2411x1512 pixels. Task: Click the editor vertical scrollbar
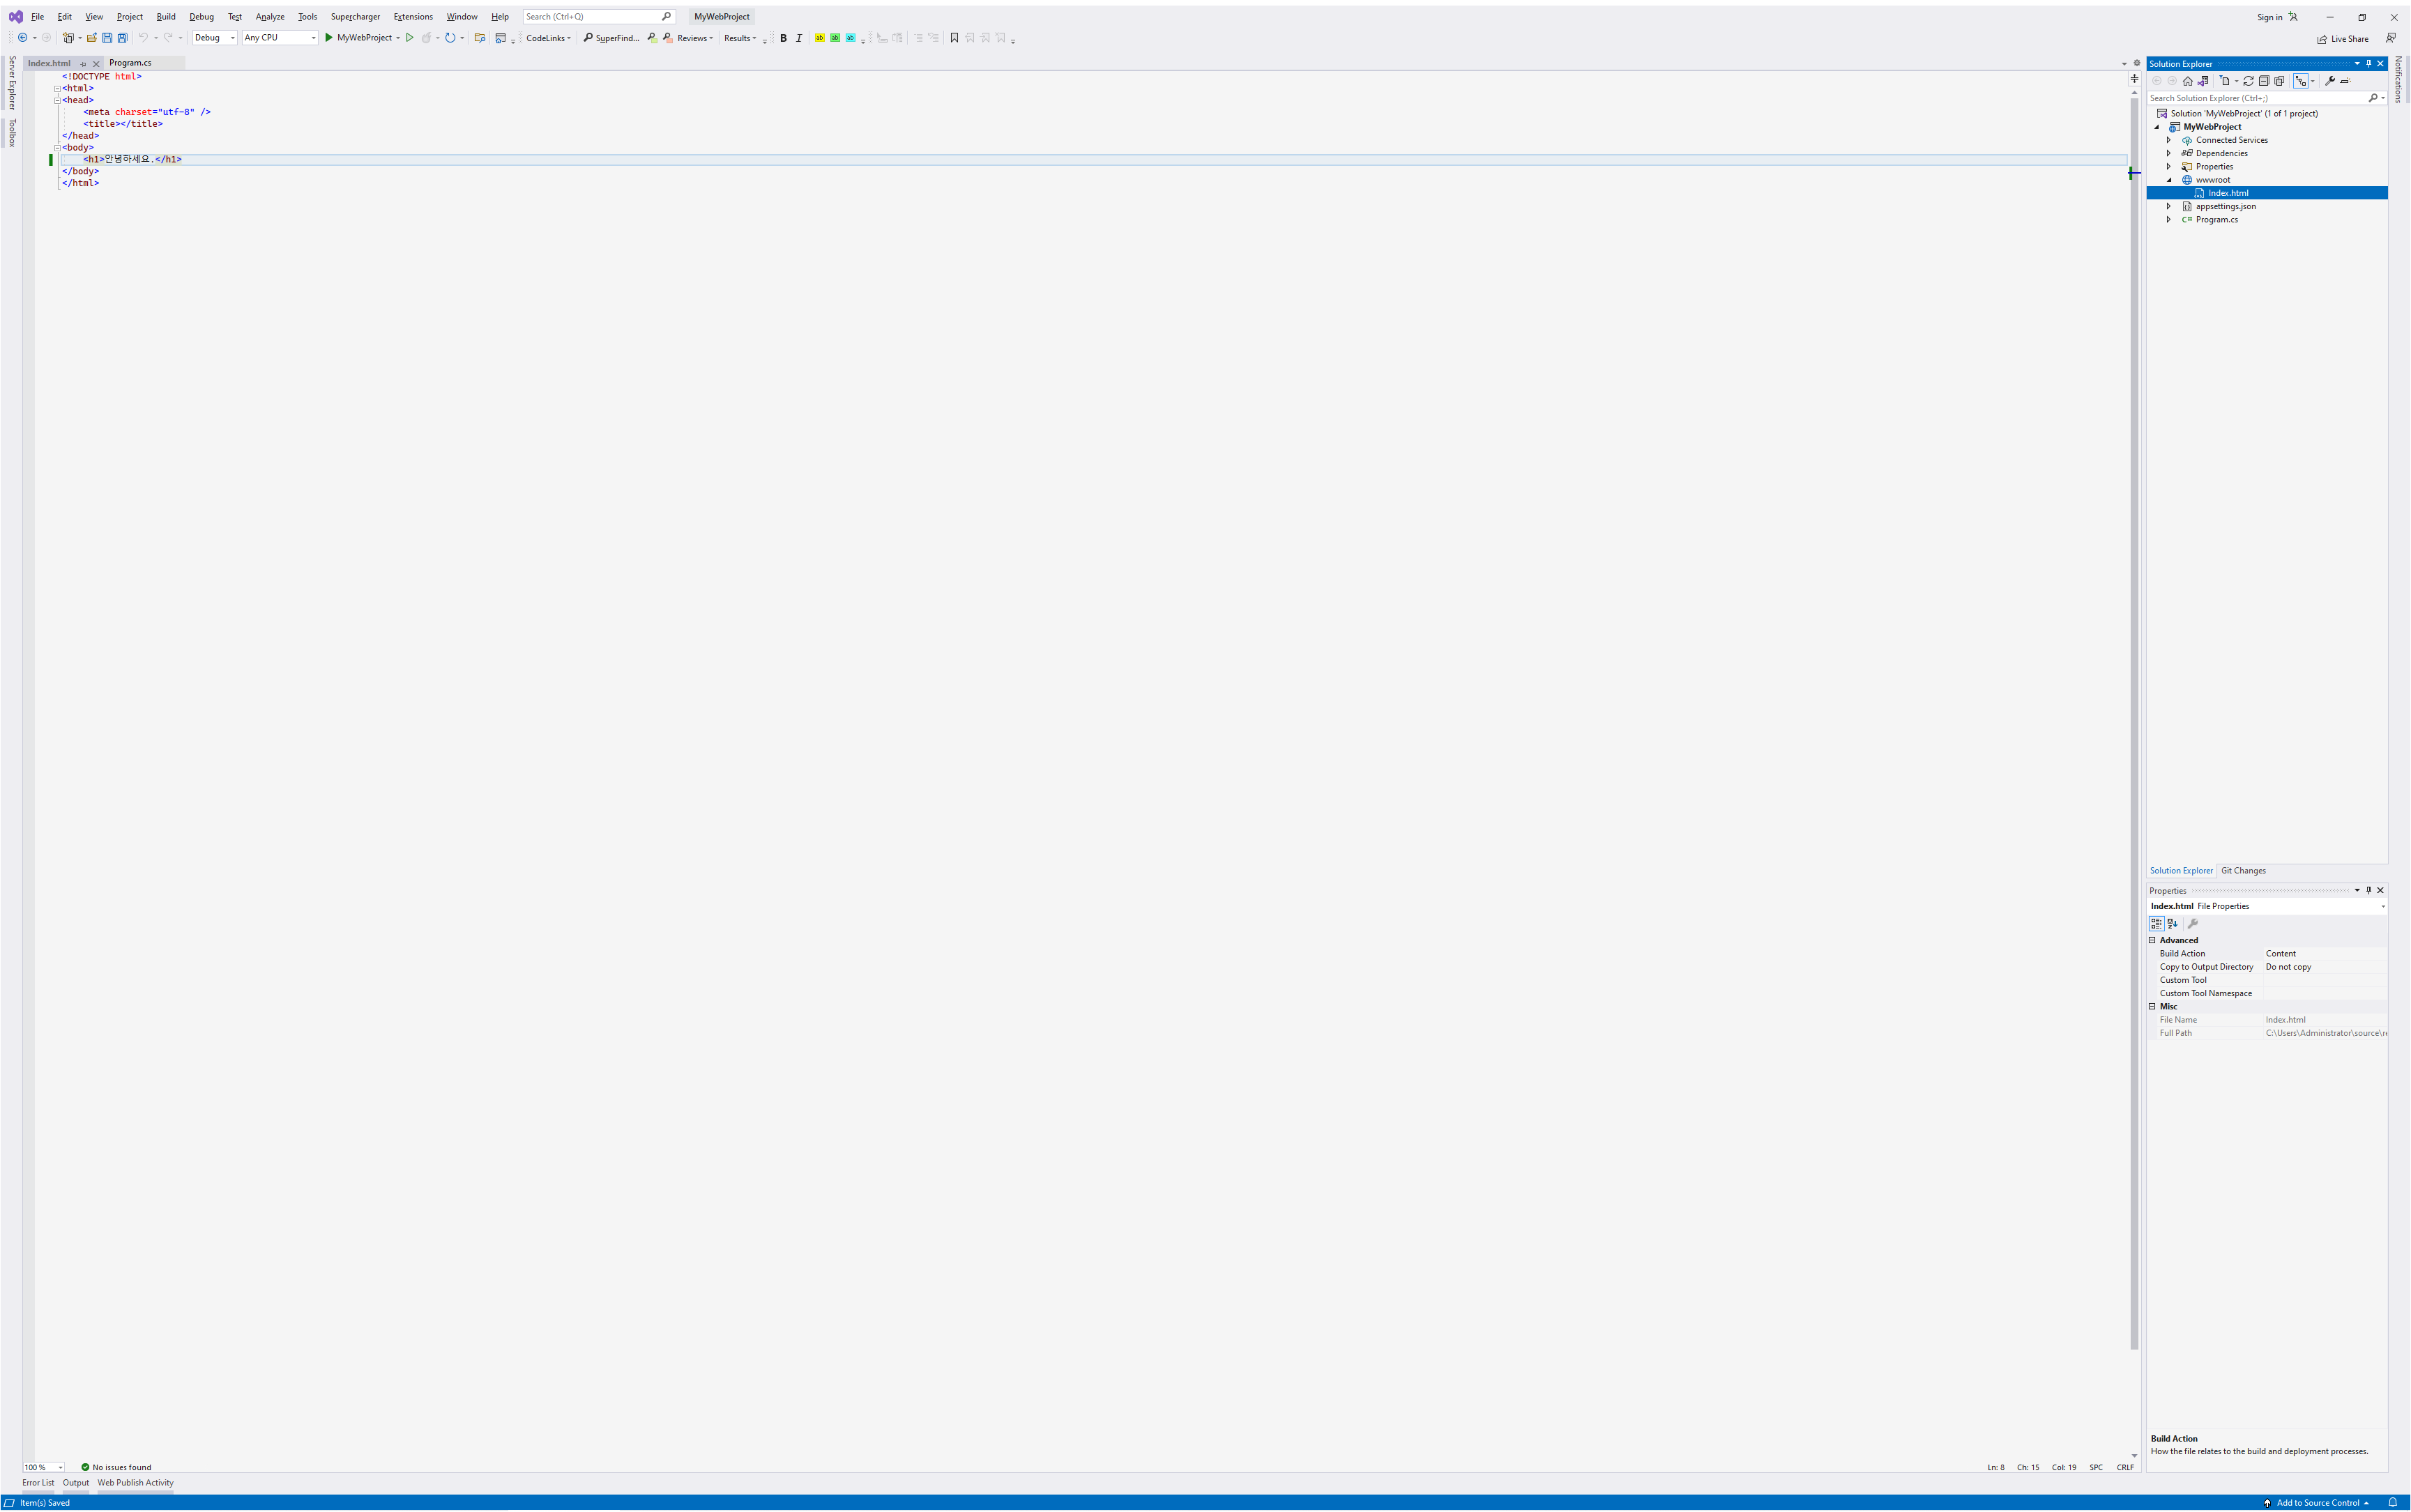click(x=2134, y=700)
